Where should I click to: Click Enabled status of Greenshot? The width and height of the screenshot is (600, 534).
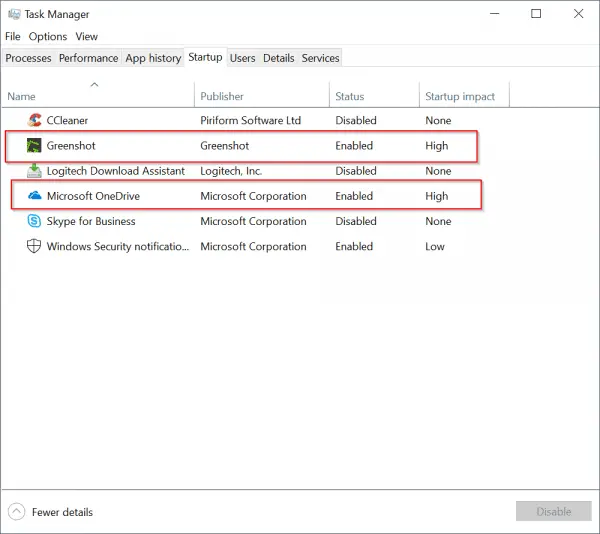pyautogui.click(x=354, y=145)
